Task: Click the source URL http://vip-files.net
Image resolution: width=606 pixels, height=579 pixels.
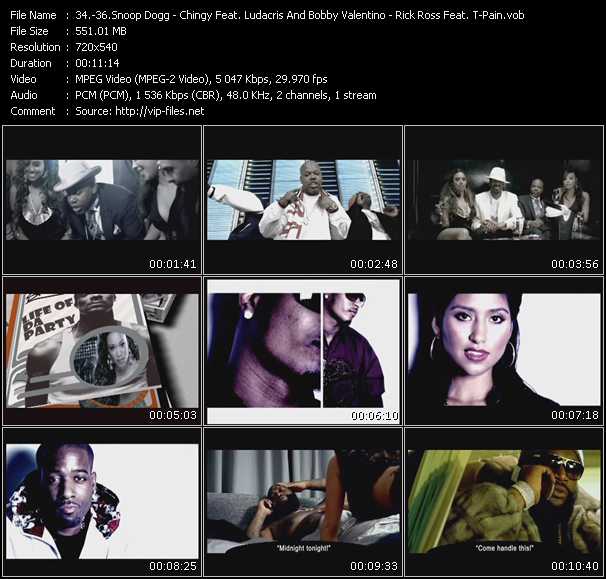Action: pos(160,111)
